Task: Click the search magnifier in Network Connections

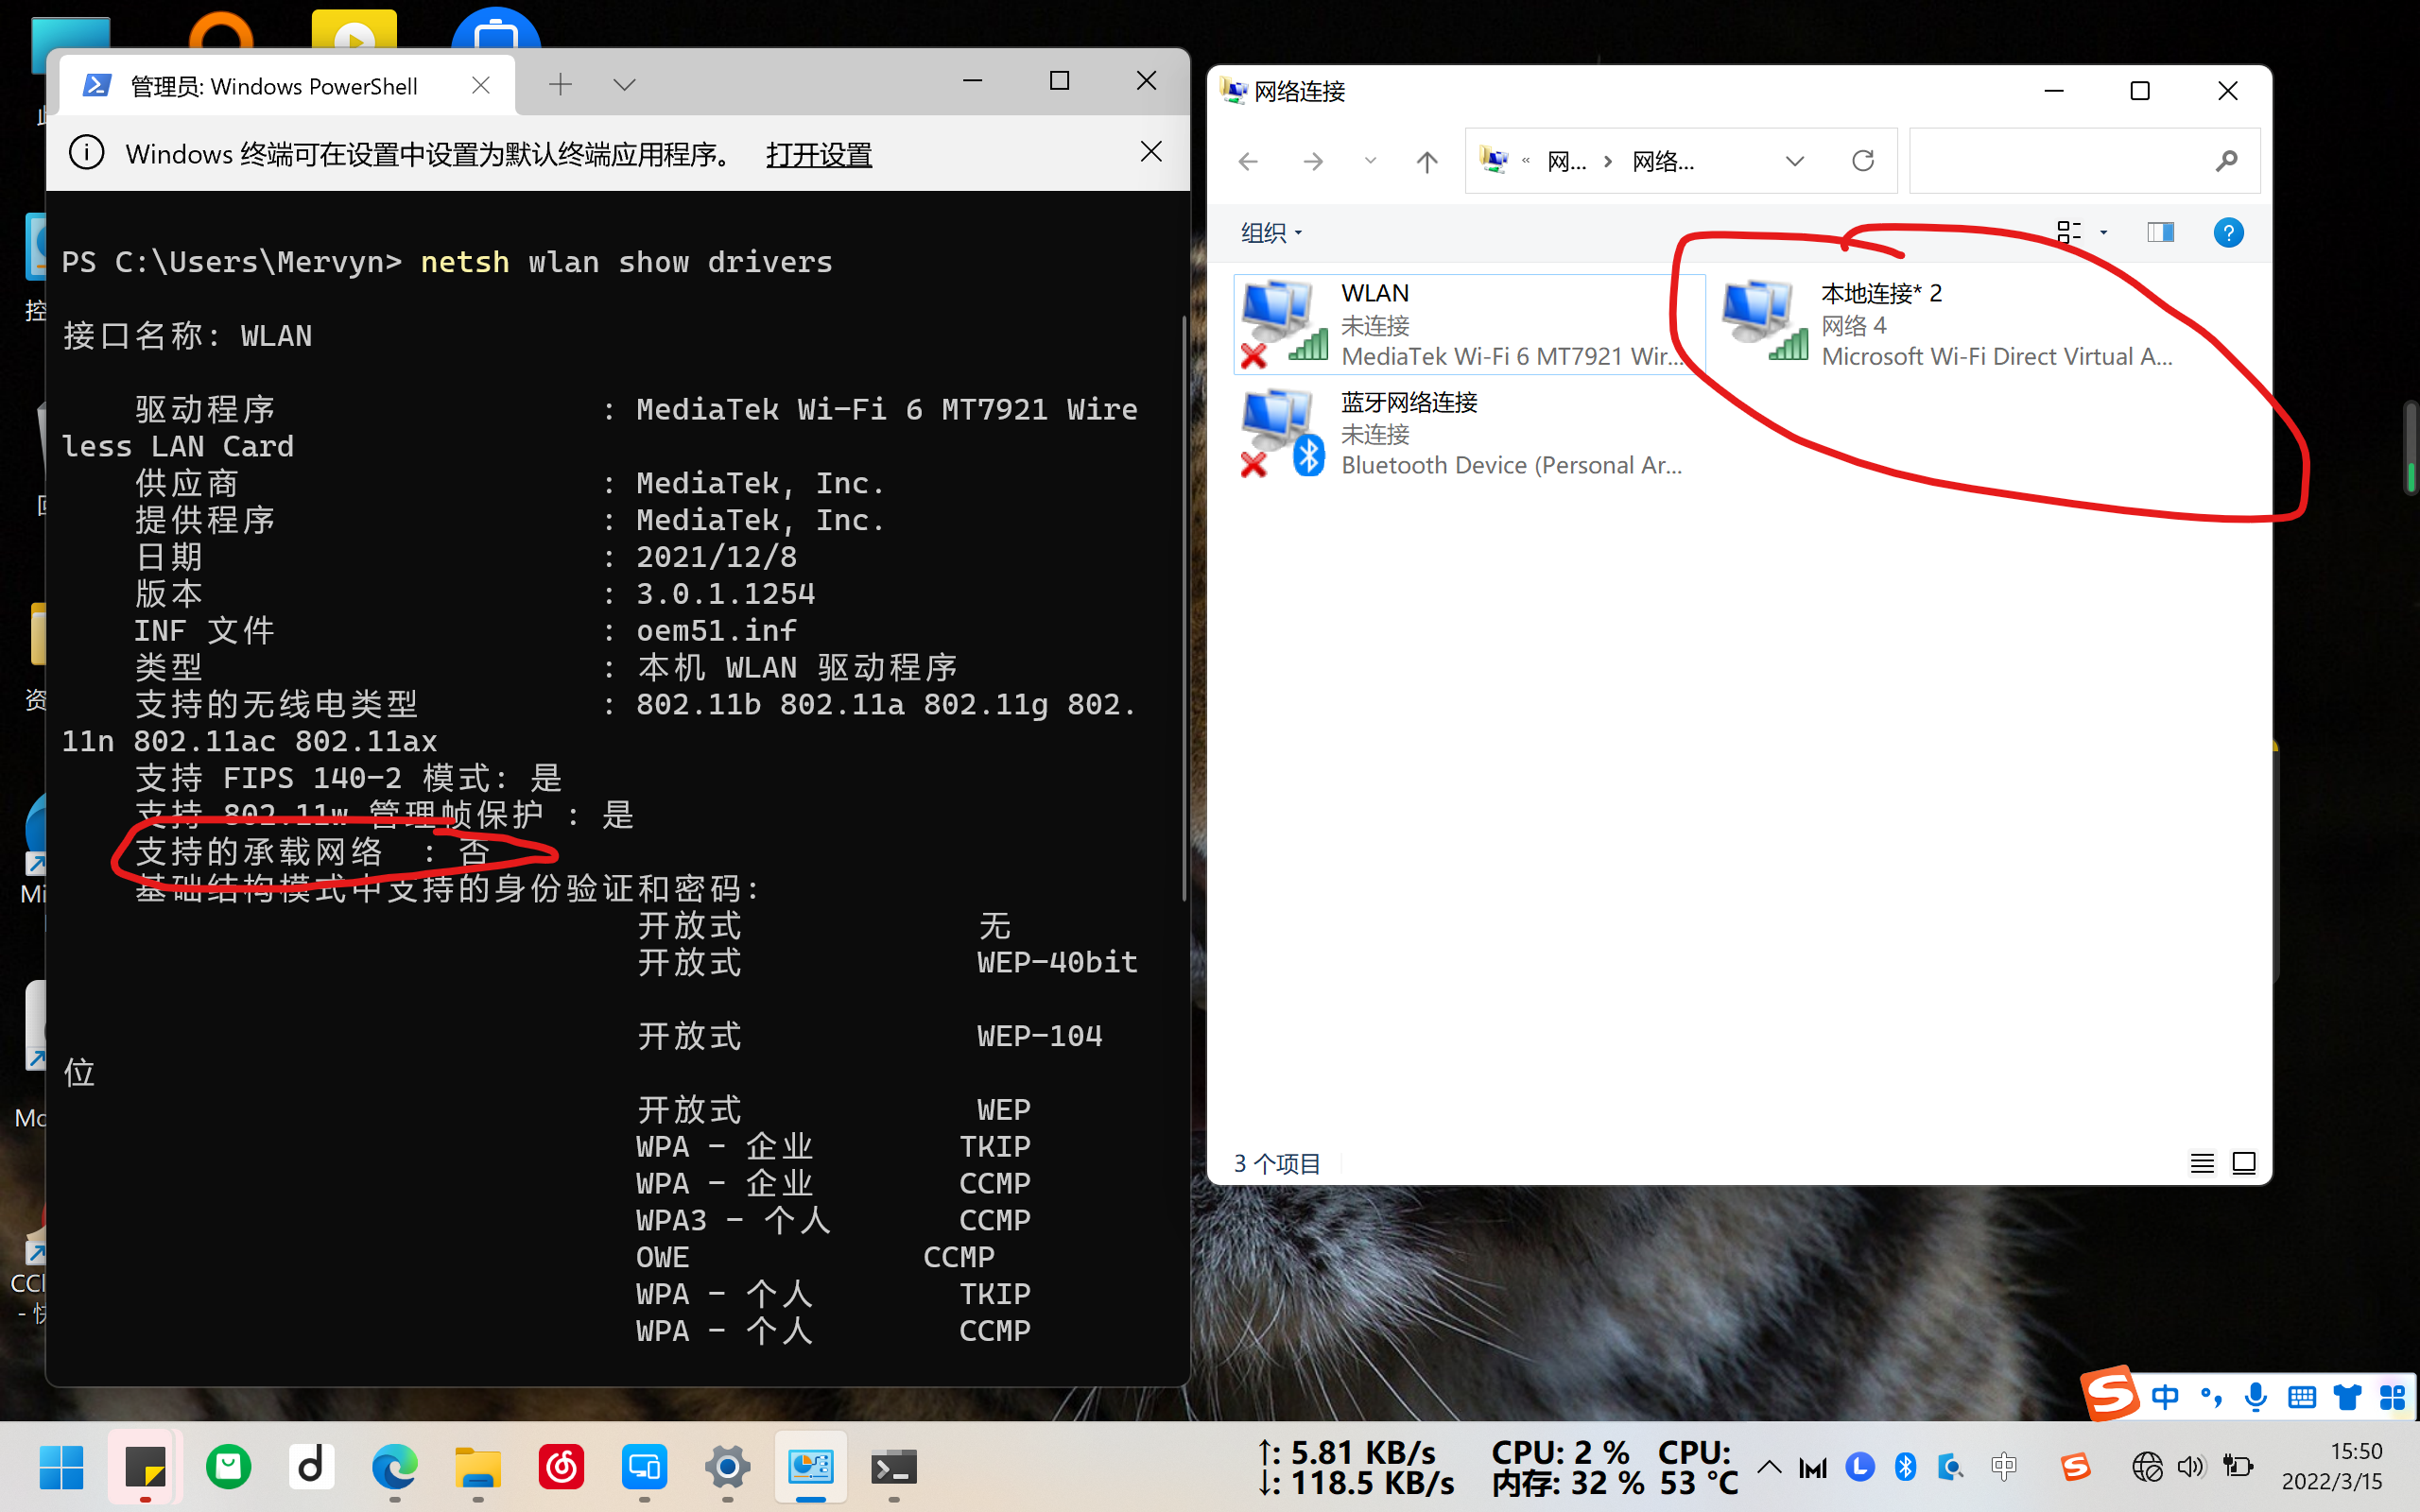Action: (x=2226, y=161)
